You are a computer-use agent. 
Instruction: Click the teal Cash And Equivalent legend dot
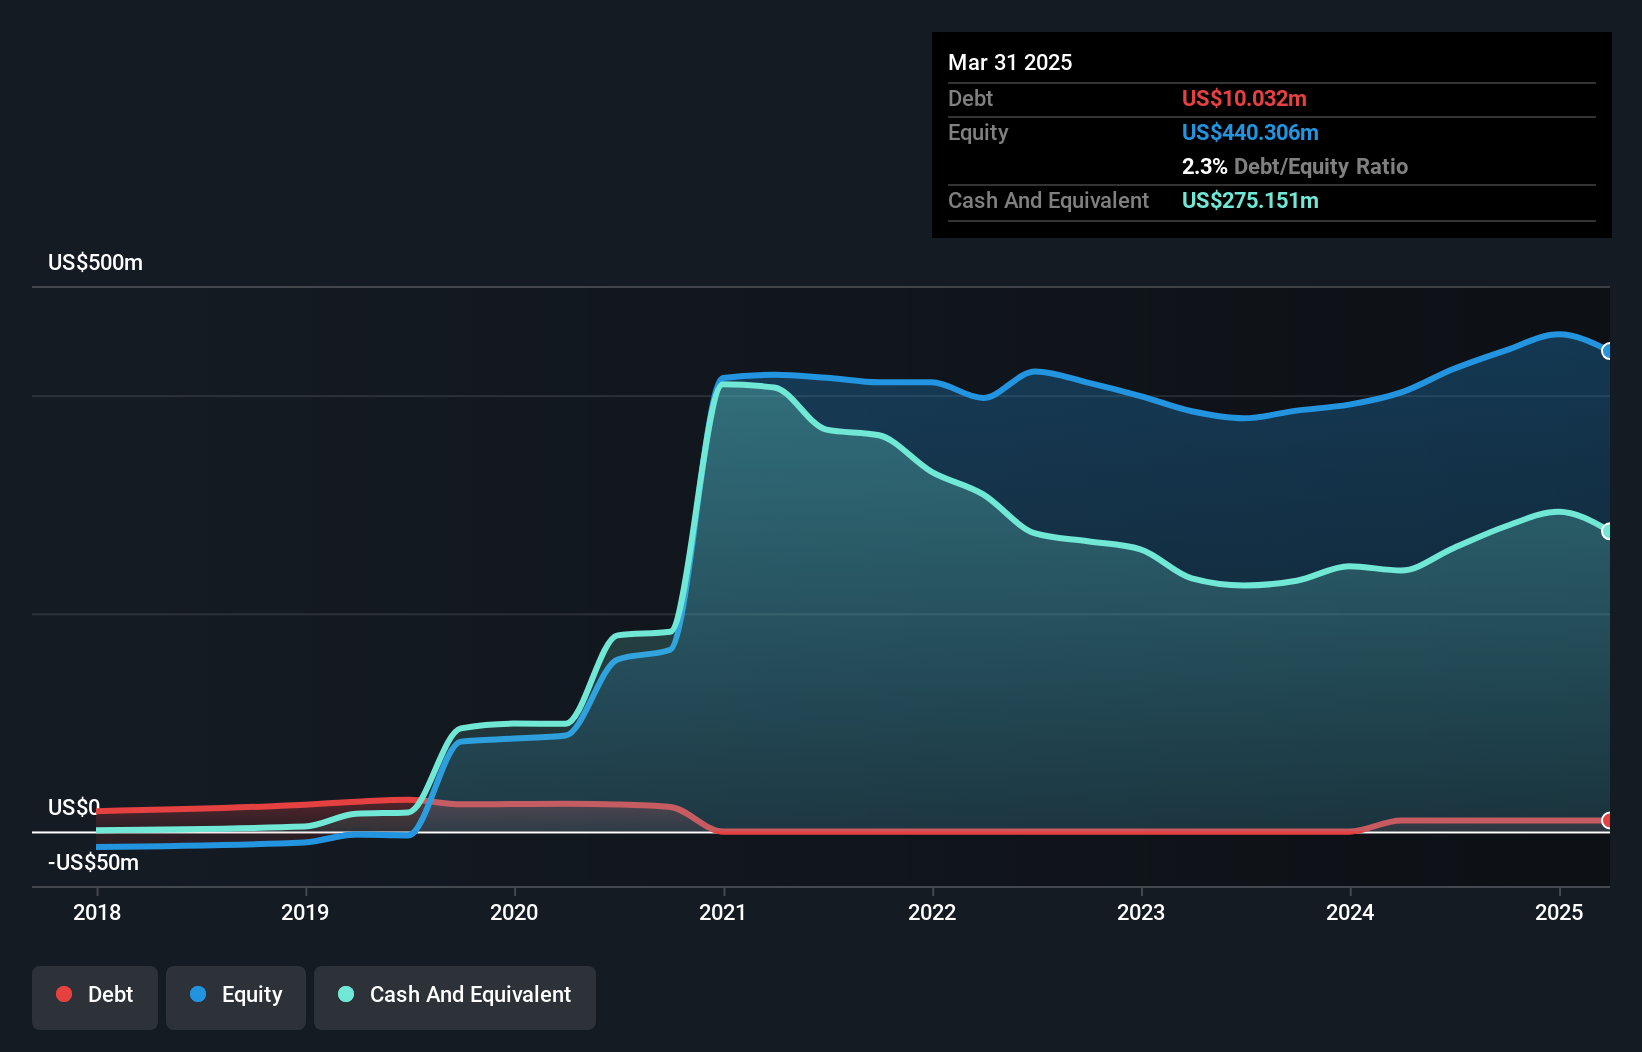(x=345, y=994)
